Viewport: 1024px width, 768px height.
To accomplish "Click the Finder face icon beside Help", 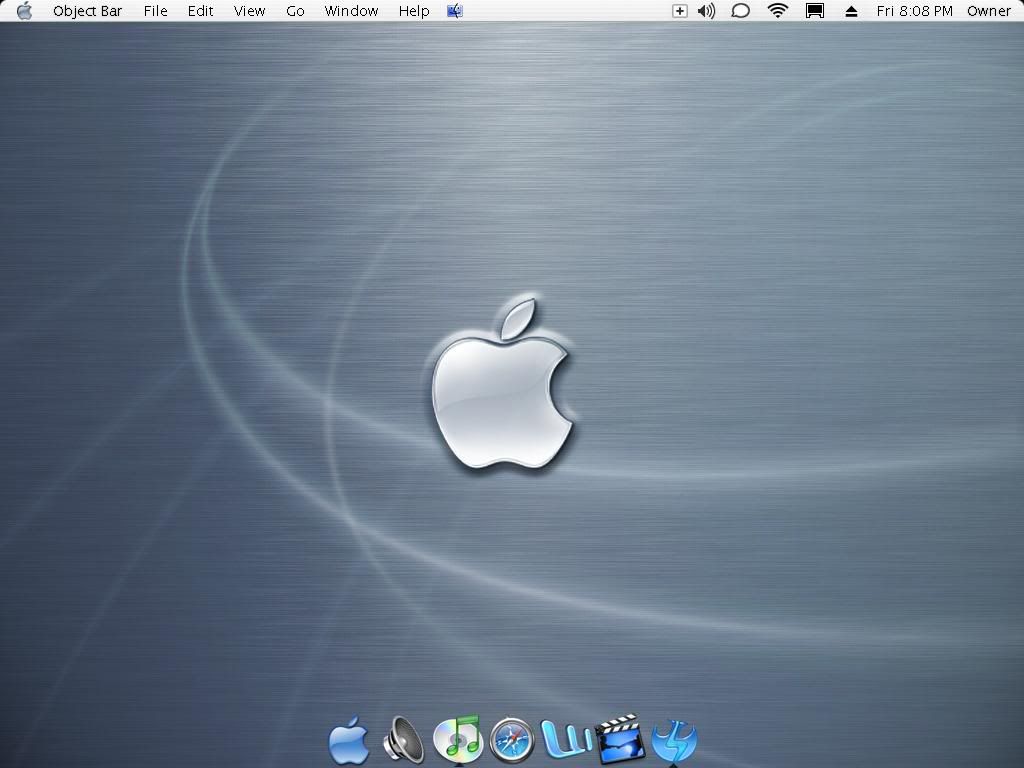I will coord(455,10).
